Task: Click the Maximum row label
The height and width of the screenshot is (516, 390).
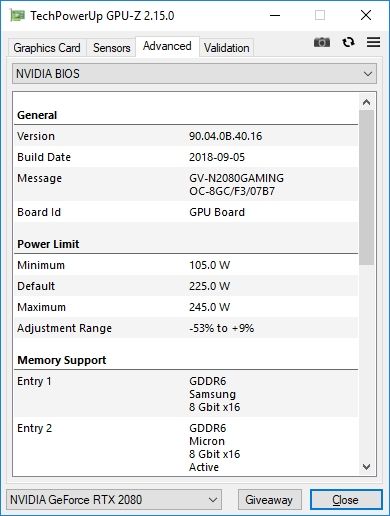Action: click(41, 307)
